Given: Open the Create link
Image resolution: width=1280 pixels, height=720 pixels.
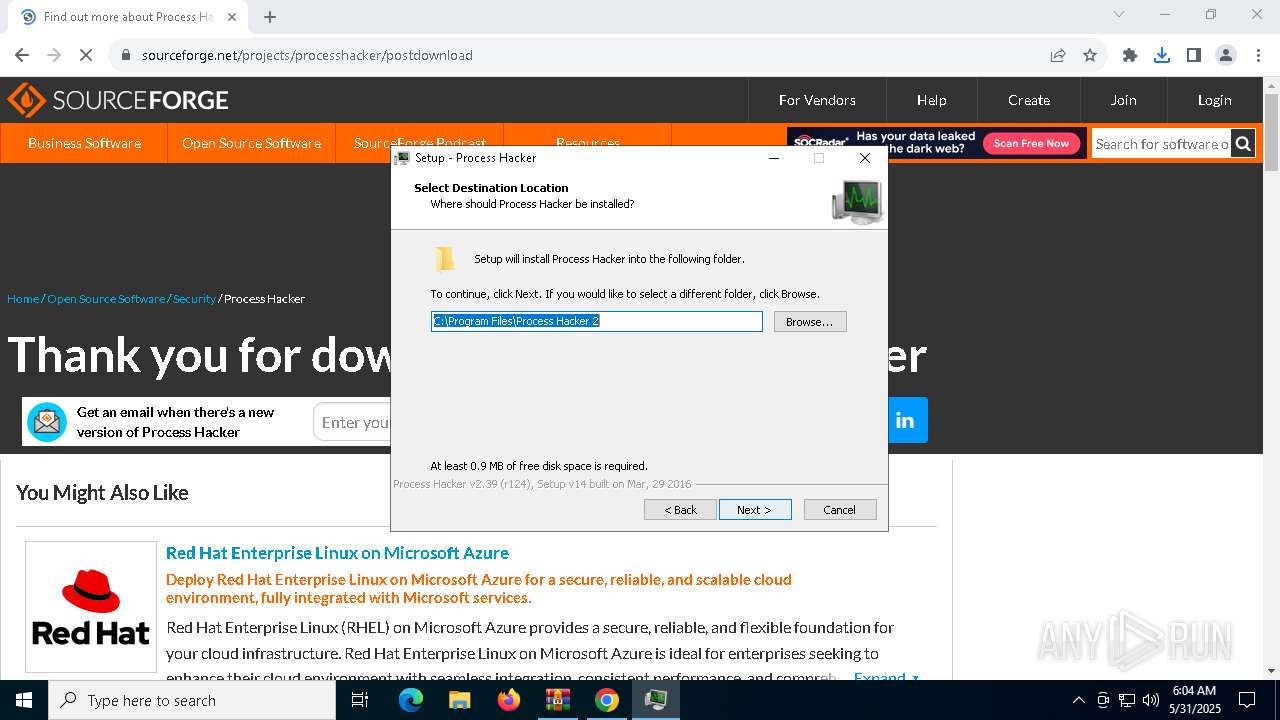Looking at the screenshot, I should 1029,100.
